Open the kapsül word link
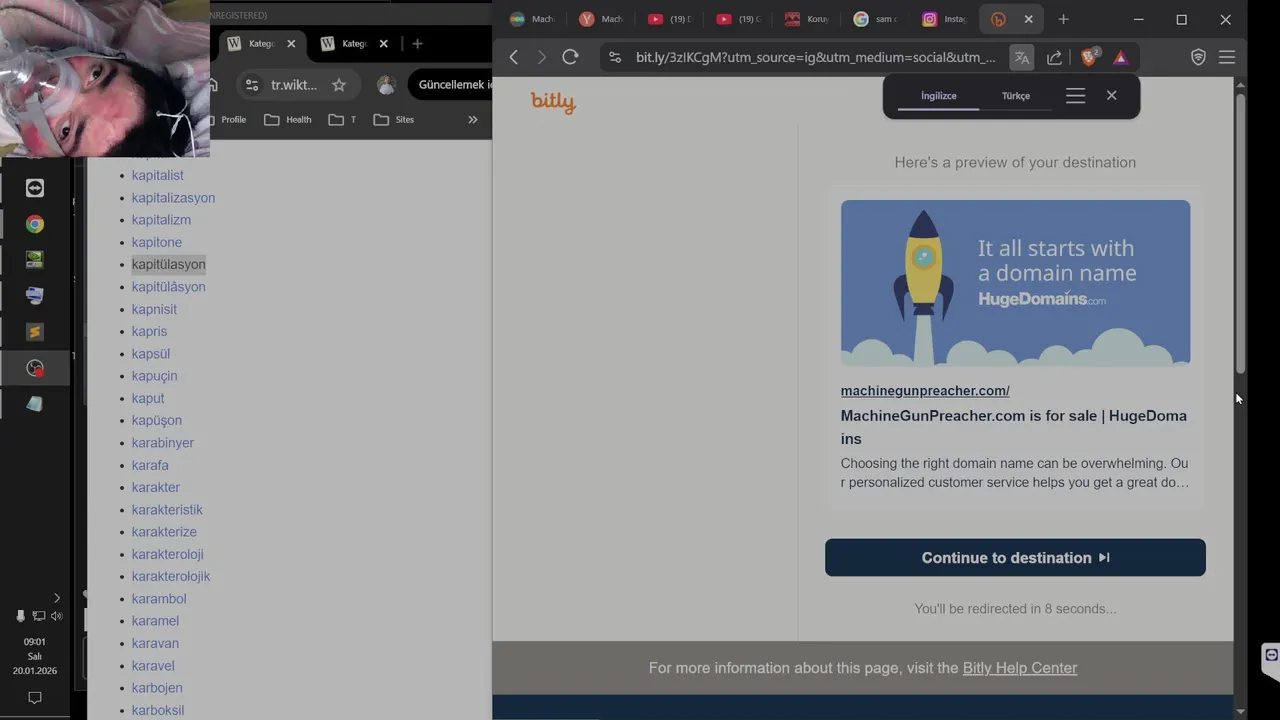 coord(151,353)
